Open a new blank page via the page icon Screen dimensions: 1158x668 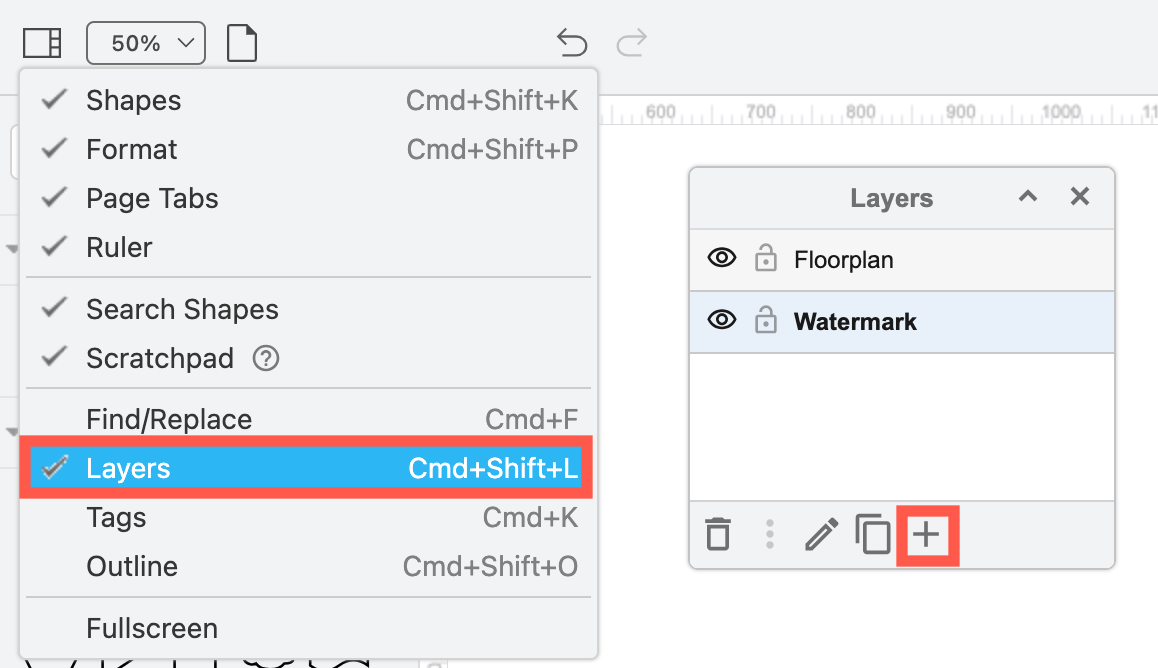click(242, 42)
